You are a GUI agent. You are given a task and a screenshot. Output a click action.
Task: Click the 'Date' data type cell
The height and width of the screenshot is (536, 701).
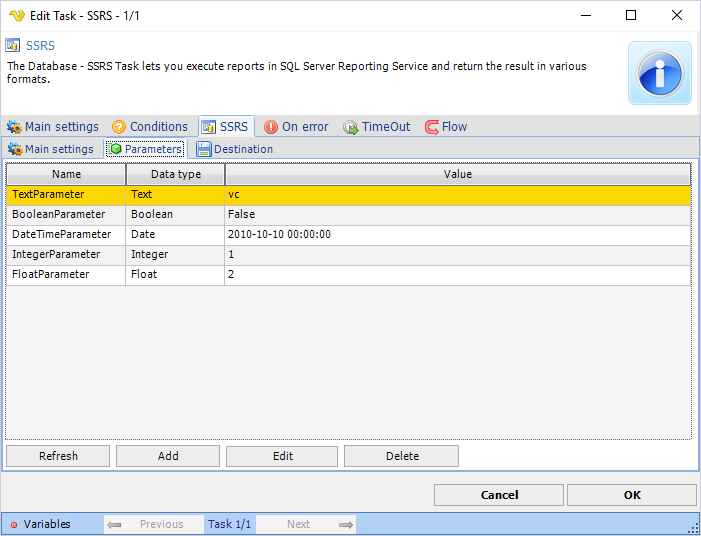(x=175, y=235)
